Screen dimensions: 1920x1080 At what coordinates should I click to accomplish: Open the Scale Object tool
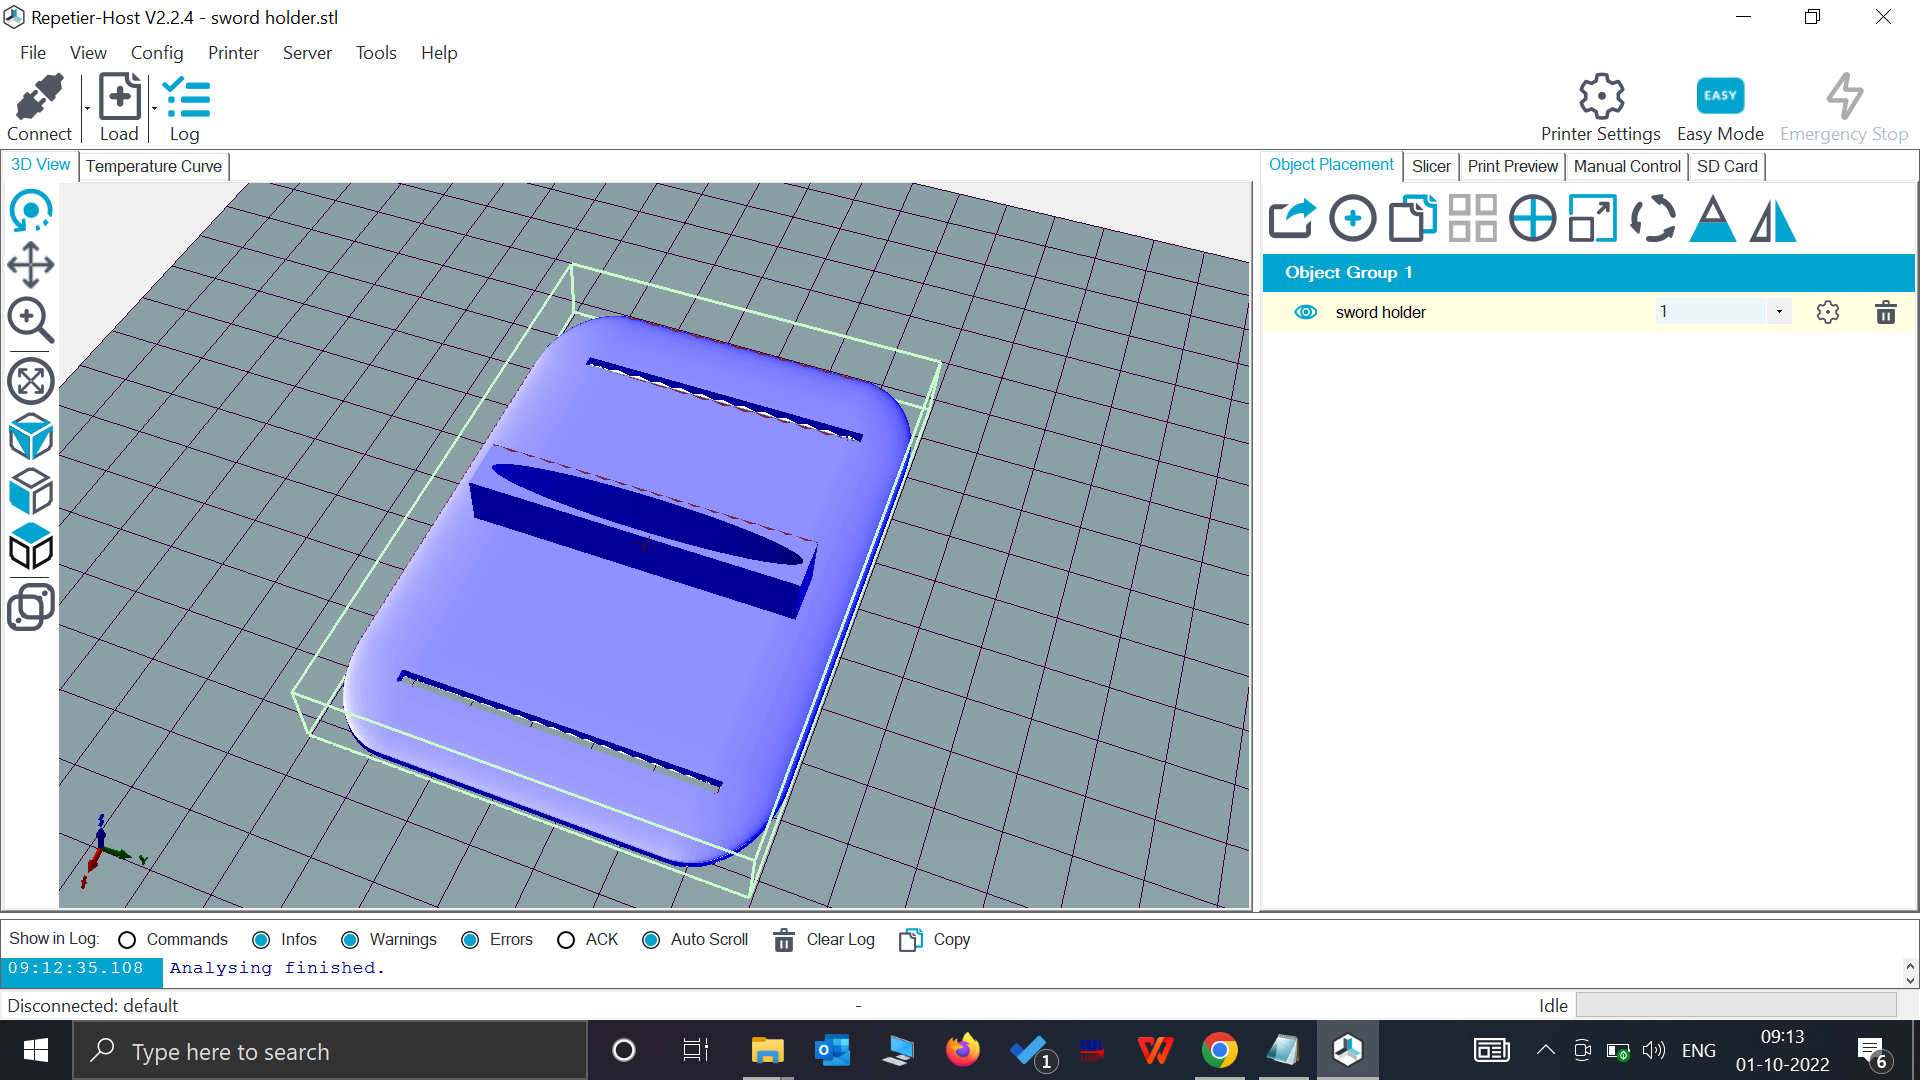coord(1592,218)
